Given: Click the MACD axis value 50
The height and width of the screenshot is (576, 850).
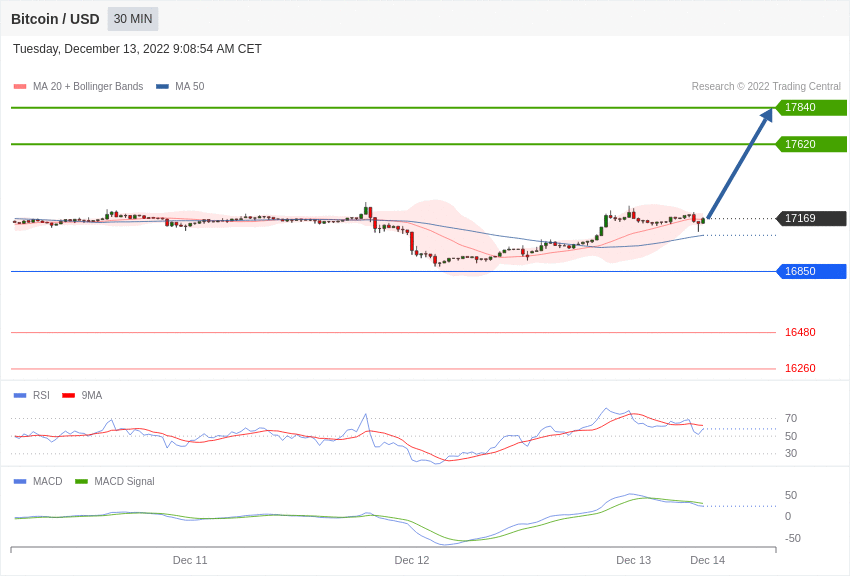Looking at the screenshot, I should [791, 495].
